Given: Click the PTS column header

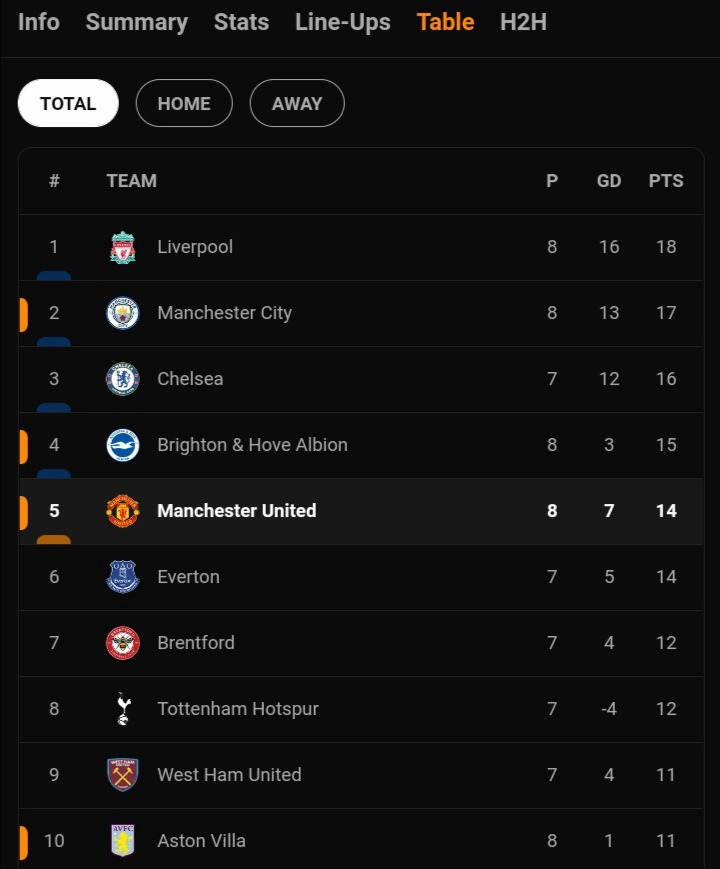Looking at the screenshot, I should (x=666, y=181).
